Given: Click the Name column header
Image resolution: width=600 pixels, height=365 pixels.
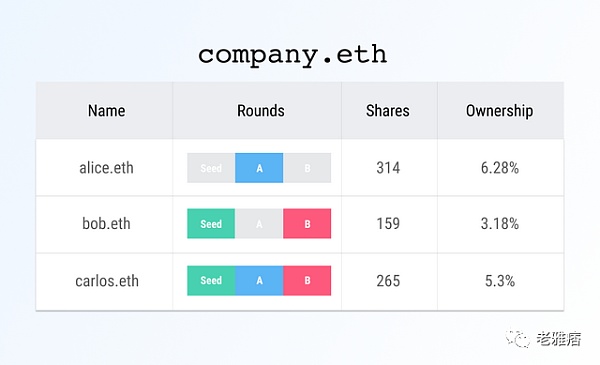Looking at the screenshot, I should [x=106, y=111].
